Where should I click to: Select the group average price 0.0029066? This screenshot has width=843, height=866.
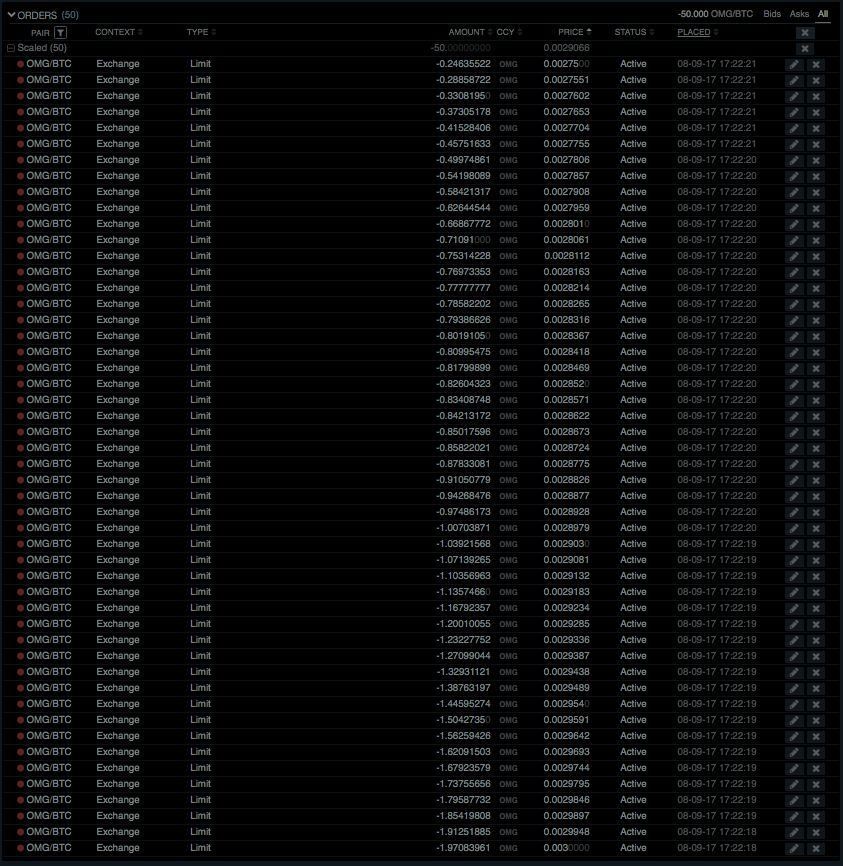point(566,48)
